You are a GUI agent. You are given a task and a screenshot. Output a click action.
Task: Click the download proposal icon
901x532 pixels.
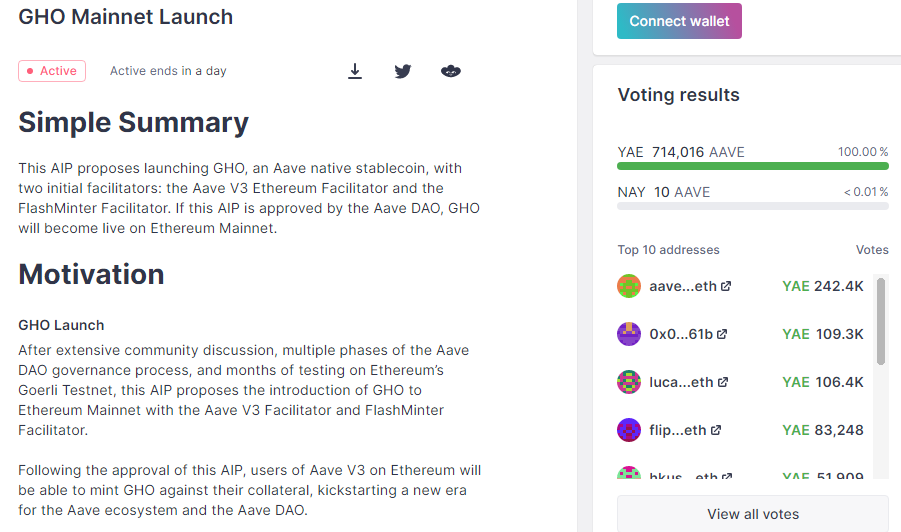pyautogui.click(x=355, y=71)
